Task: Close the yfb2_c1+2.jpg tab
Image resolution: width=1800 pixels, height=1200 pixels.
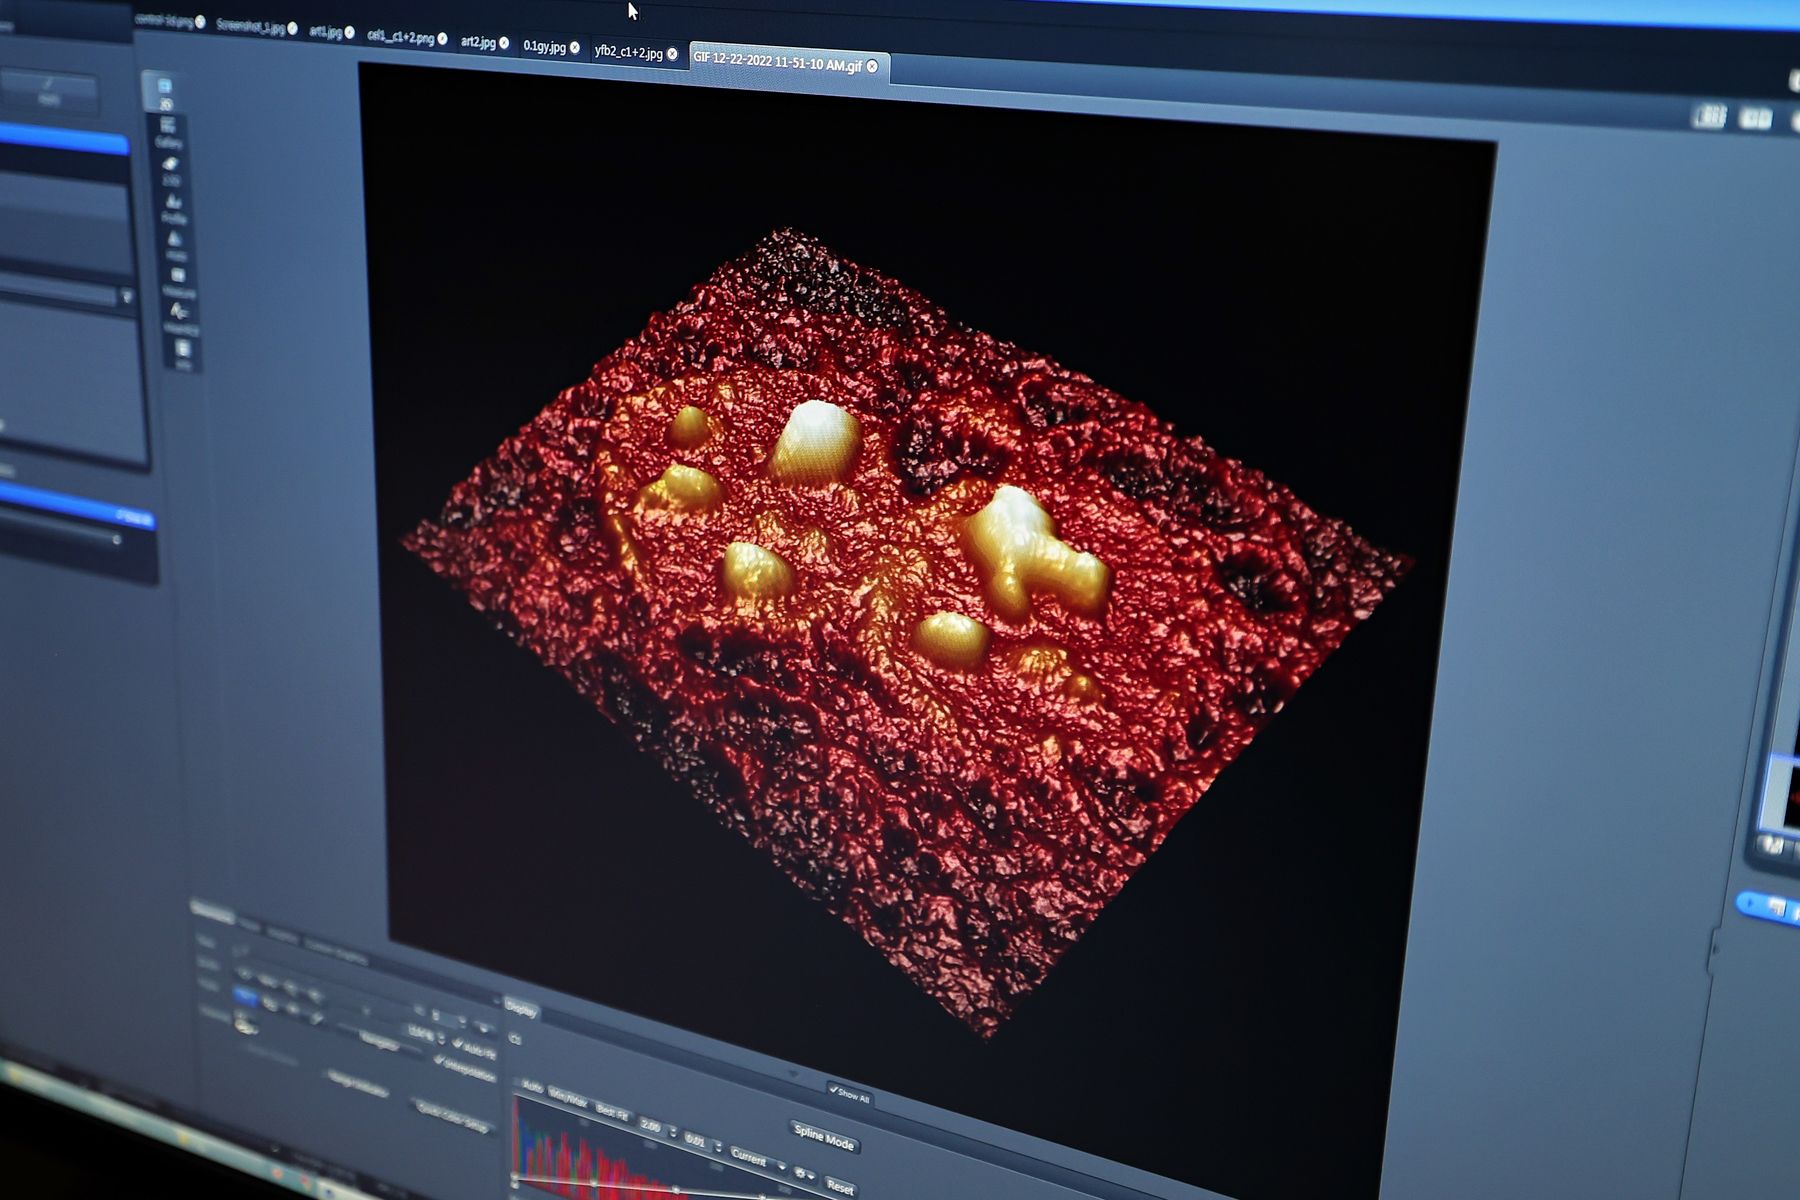Action: pyautogui.click(x=673, y=54)
